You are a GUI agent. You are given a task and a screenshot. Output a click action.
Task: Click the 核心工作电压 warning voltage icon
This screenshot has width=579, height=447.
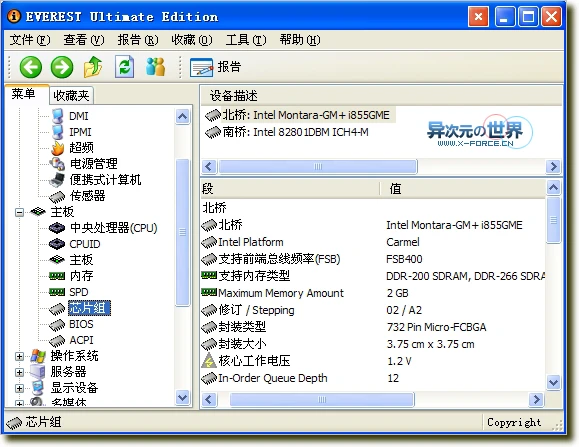click(x=209, y=361)
